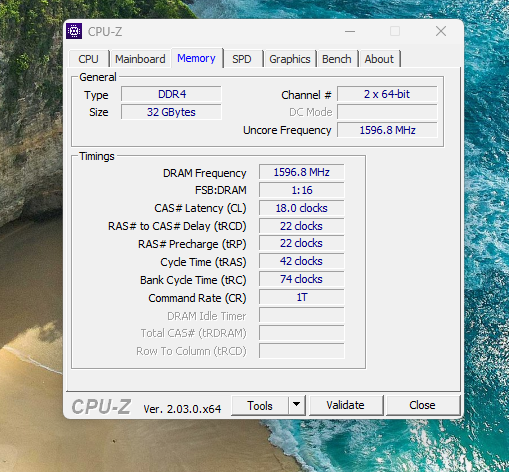Click the DDR4 memory type value

(171, 94)
